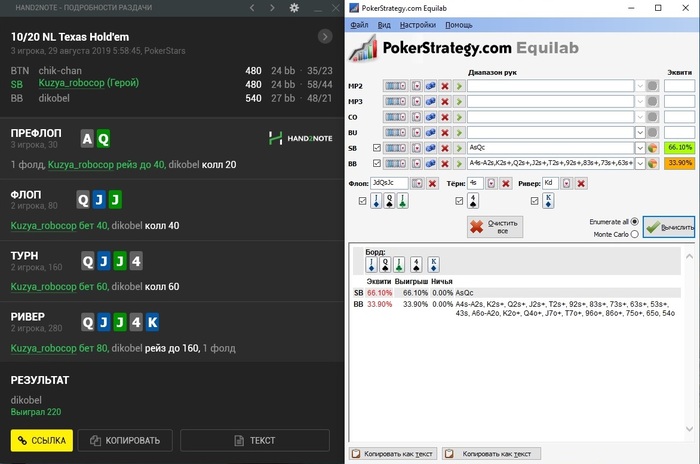The width and height of the screenshot is (700, 464).
Task: Open flop card picker icon
Action: point(417,183)
